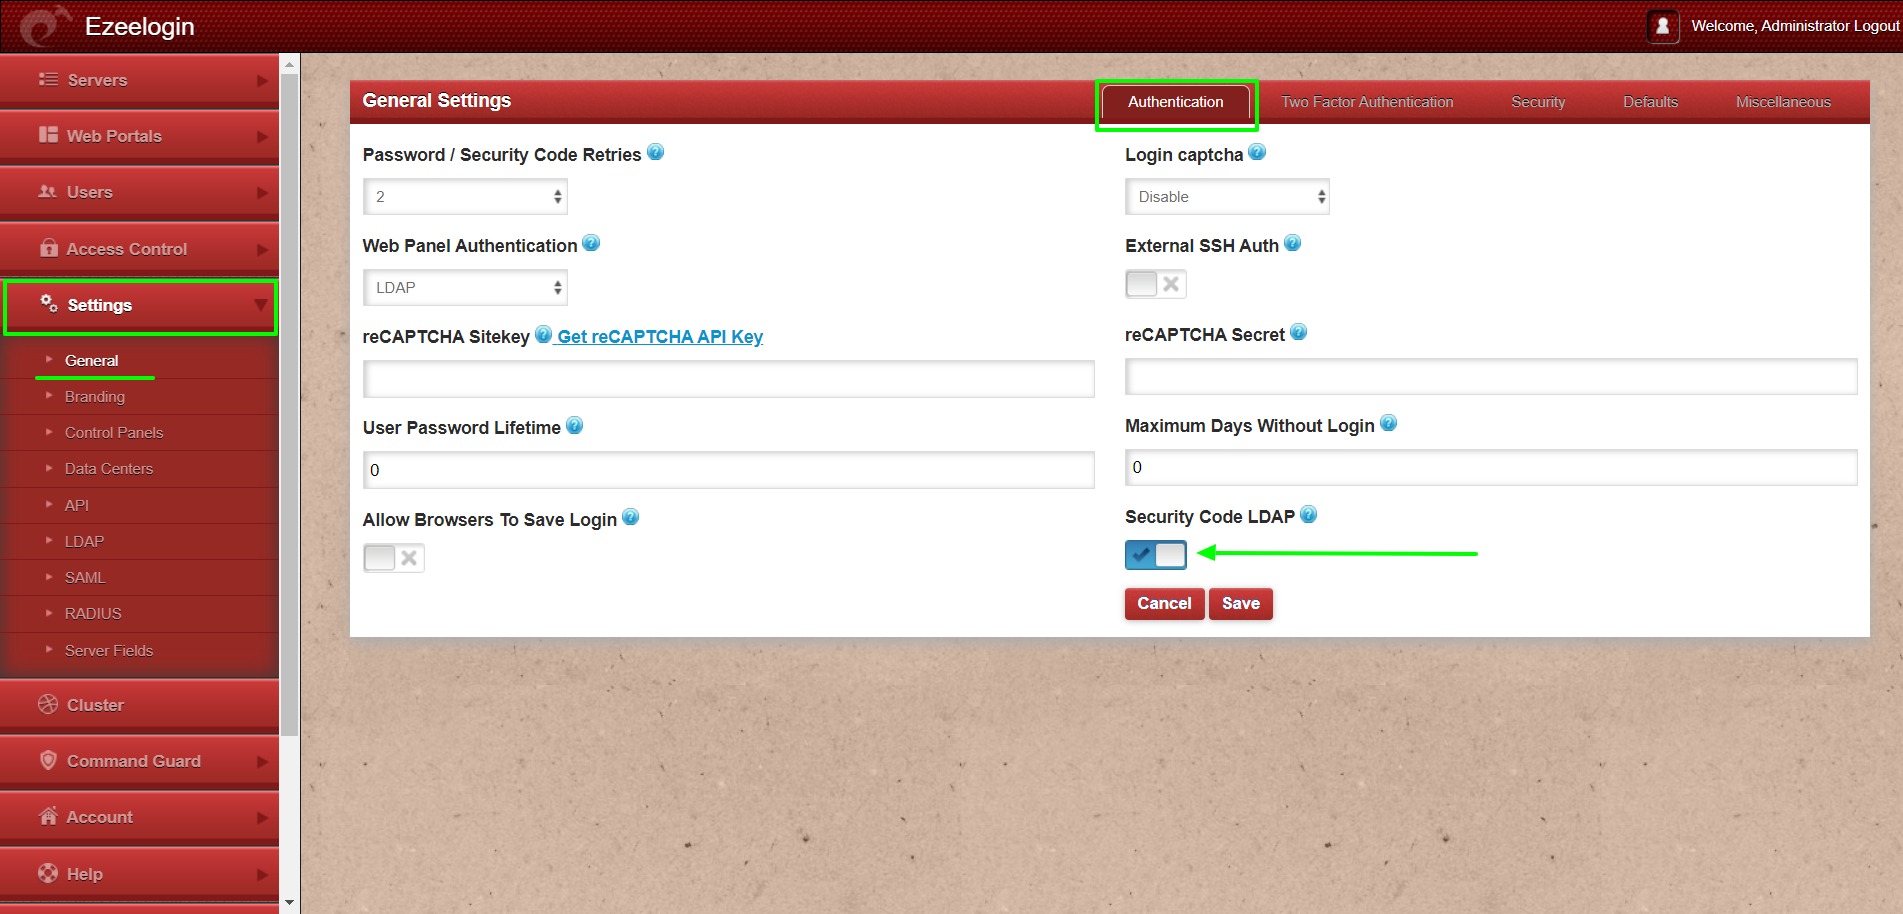The width and height of the screenshot is (1903, 914).
Task: Open help icon for External SSH Auth
Action: [x=1292, y=243]
